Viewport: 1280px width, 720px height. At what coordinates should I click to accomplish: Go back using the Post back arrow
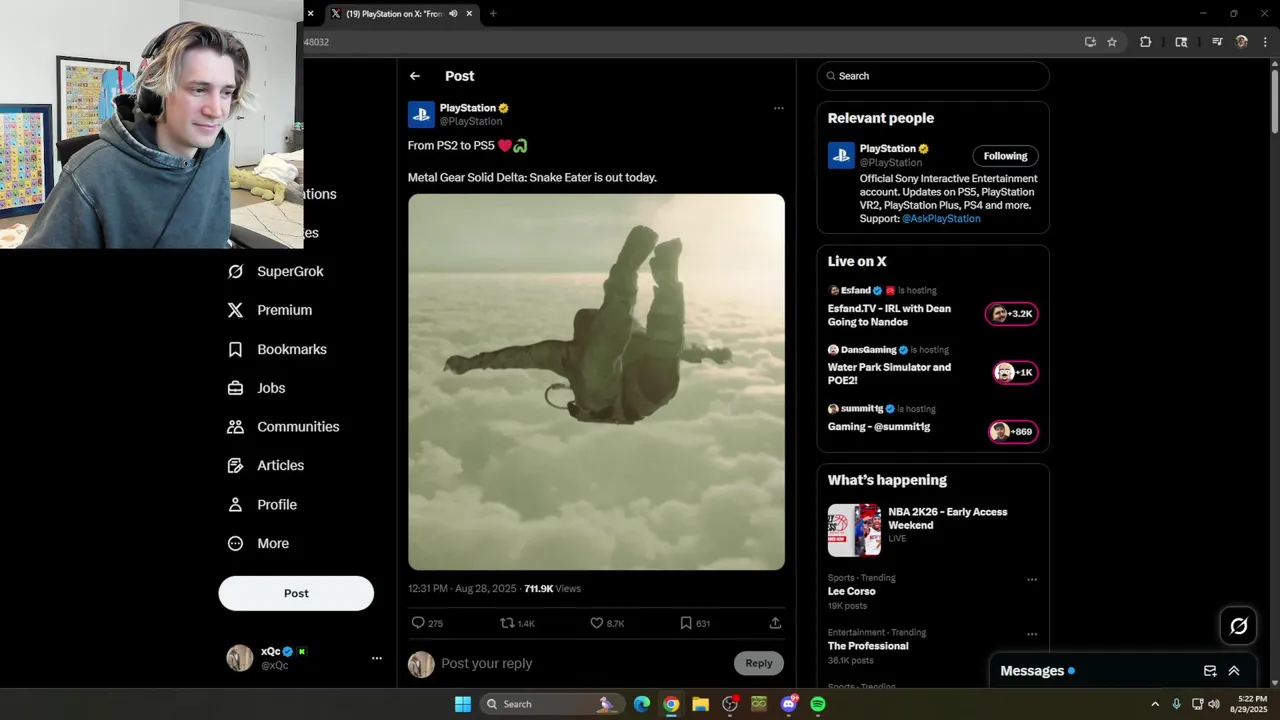point(414,76)
